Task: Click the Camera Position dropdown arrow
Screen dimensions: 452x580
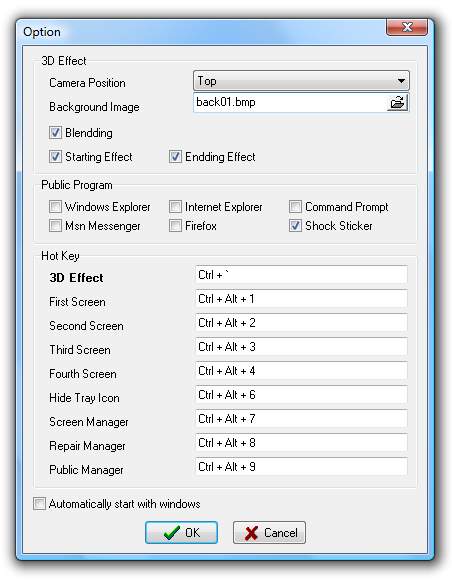Action: click(401, 81)
